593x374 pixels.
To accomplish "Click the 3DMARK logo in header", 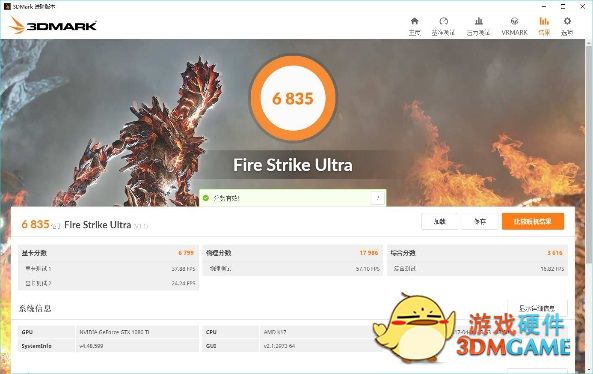I will pos(53,25).
